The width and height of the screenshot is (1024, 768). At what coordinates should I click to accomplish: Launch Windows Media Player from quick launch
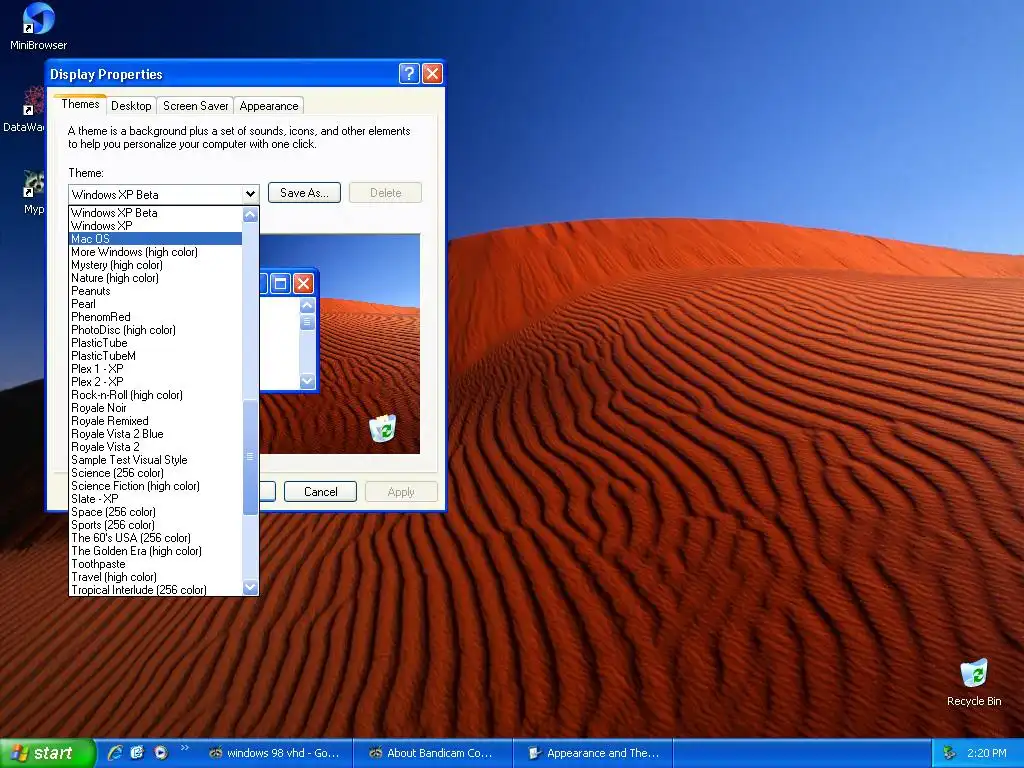tap(160, 753)
